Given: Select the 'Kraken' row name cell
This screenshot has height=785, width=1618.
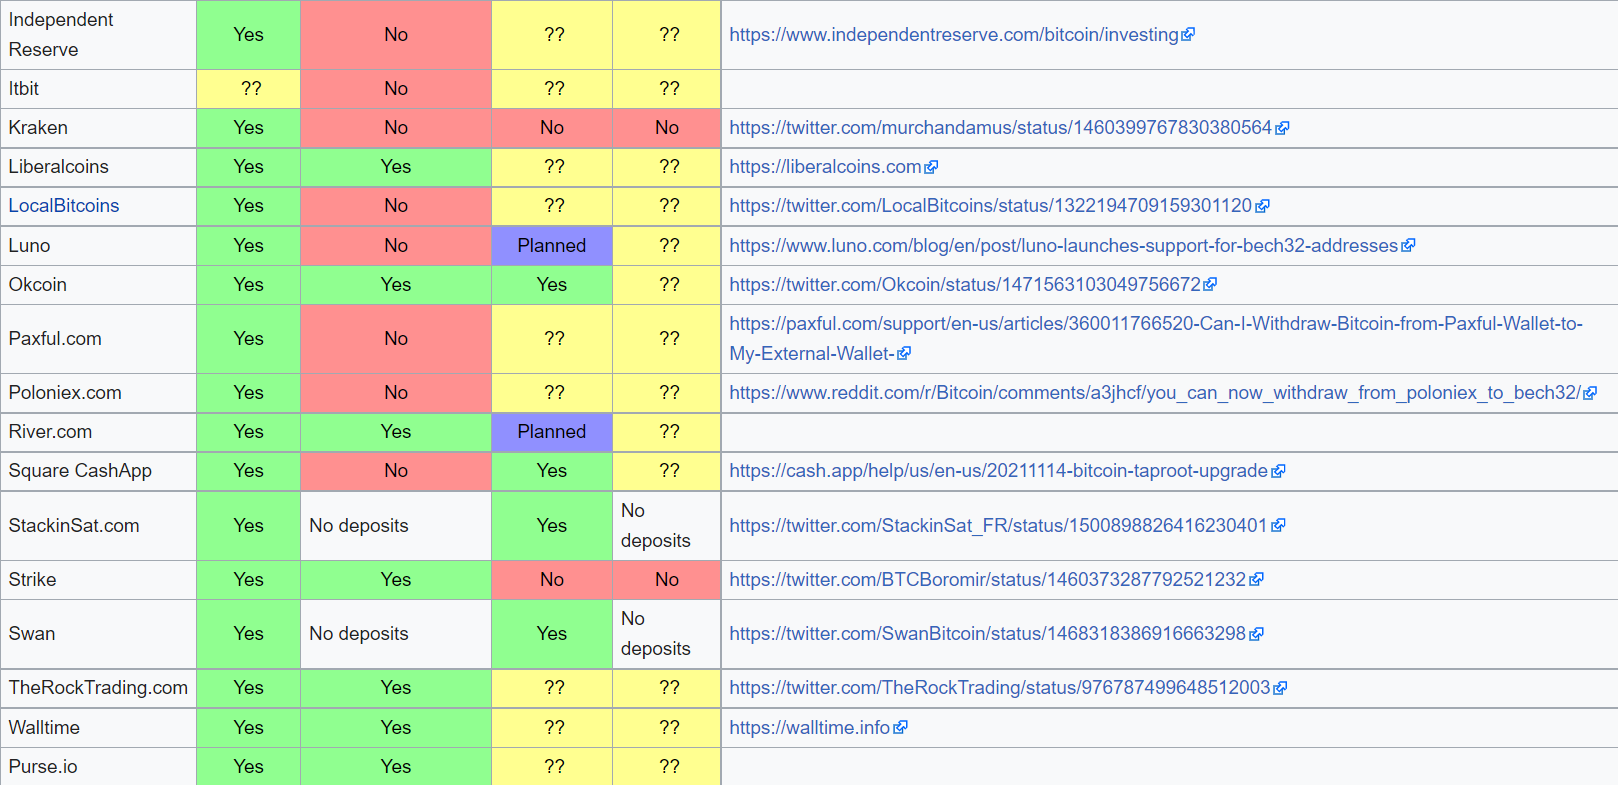Looking at the screenshot, I should point(98,128).
